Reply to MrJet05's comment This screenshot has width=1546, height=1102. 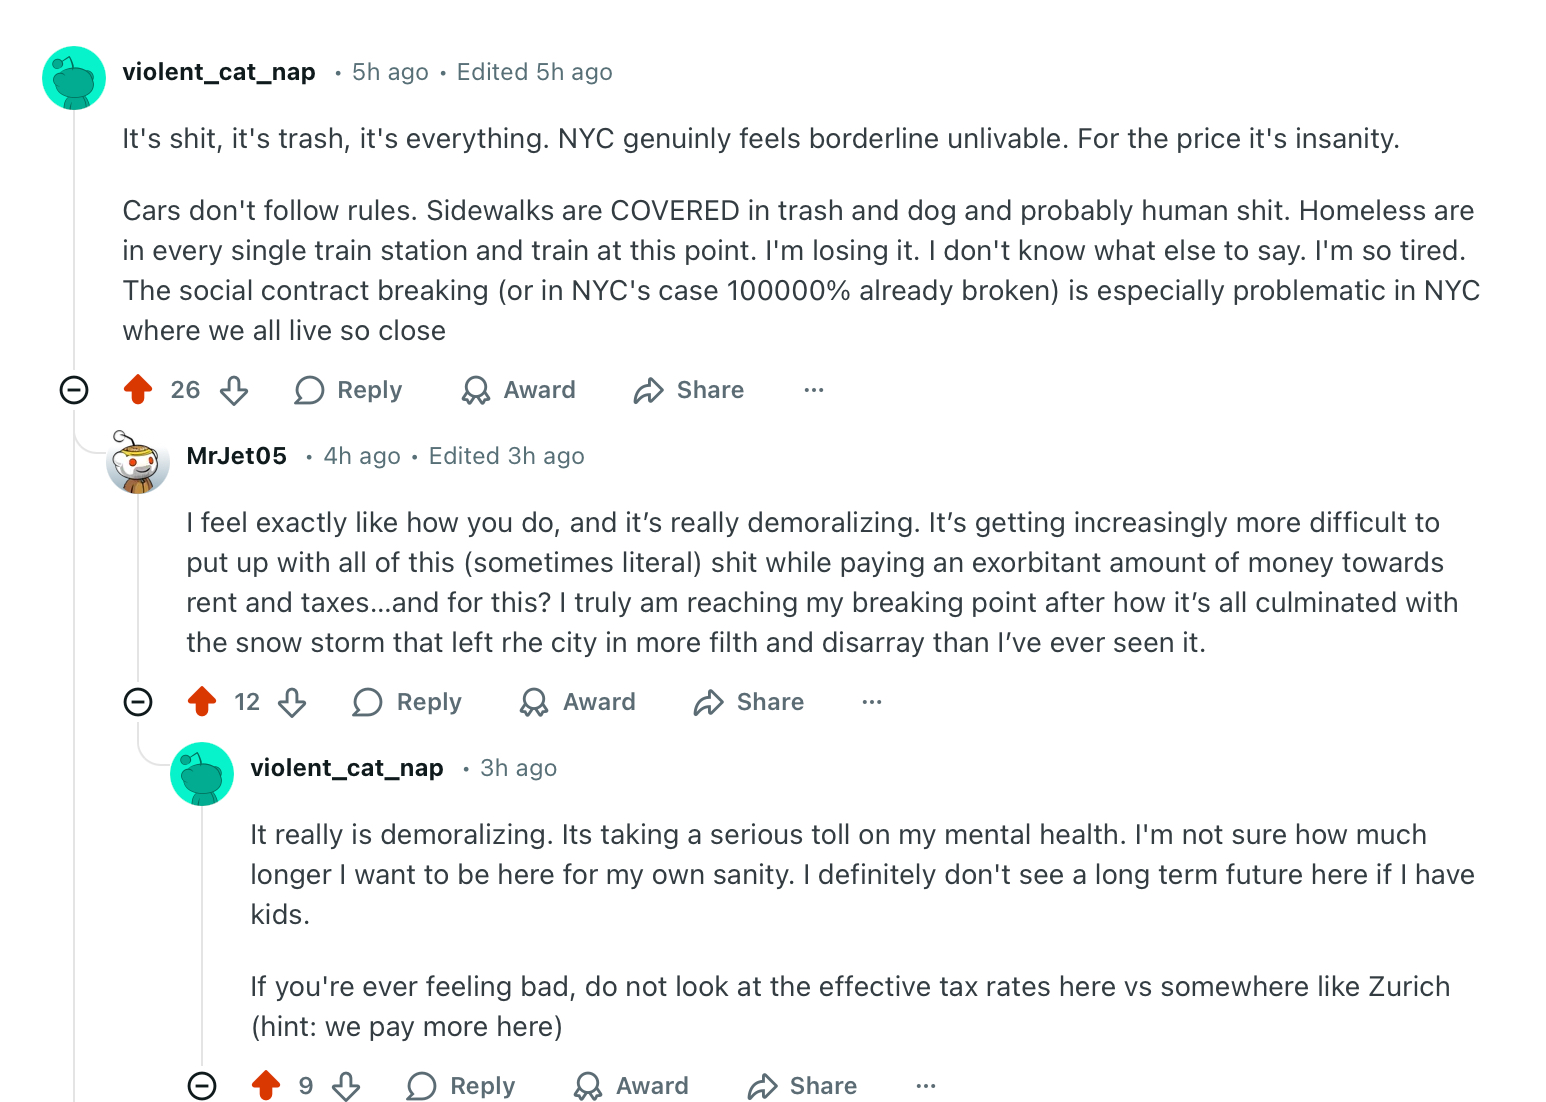[408, 701]
